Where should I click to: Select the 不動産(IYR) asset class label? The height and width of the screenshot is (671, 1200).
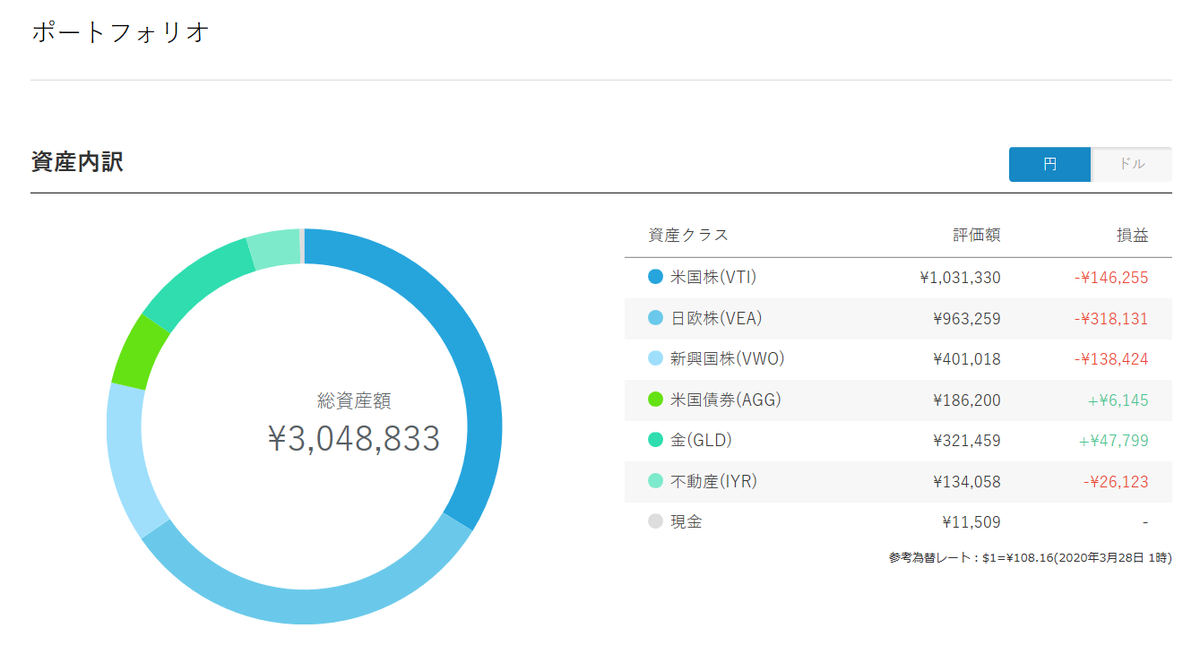pos(713,481)
